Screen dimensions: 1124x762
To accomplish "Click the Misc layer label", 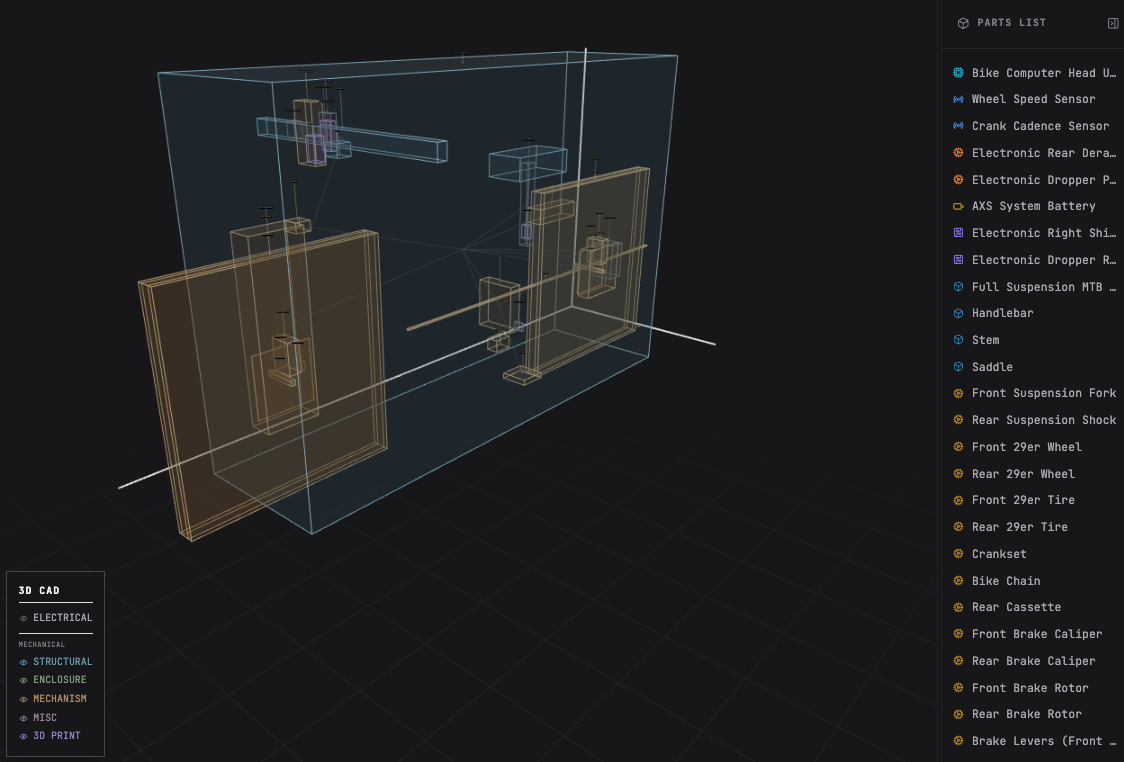I will coord(45,718).
